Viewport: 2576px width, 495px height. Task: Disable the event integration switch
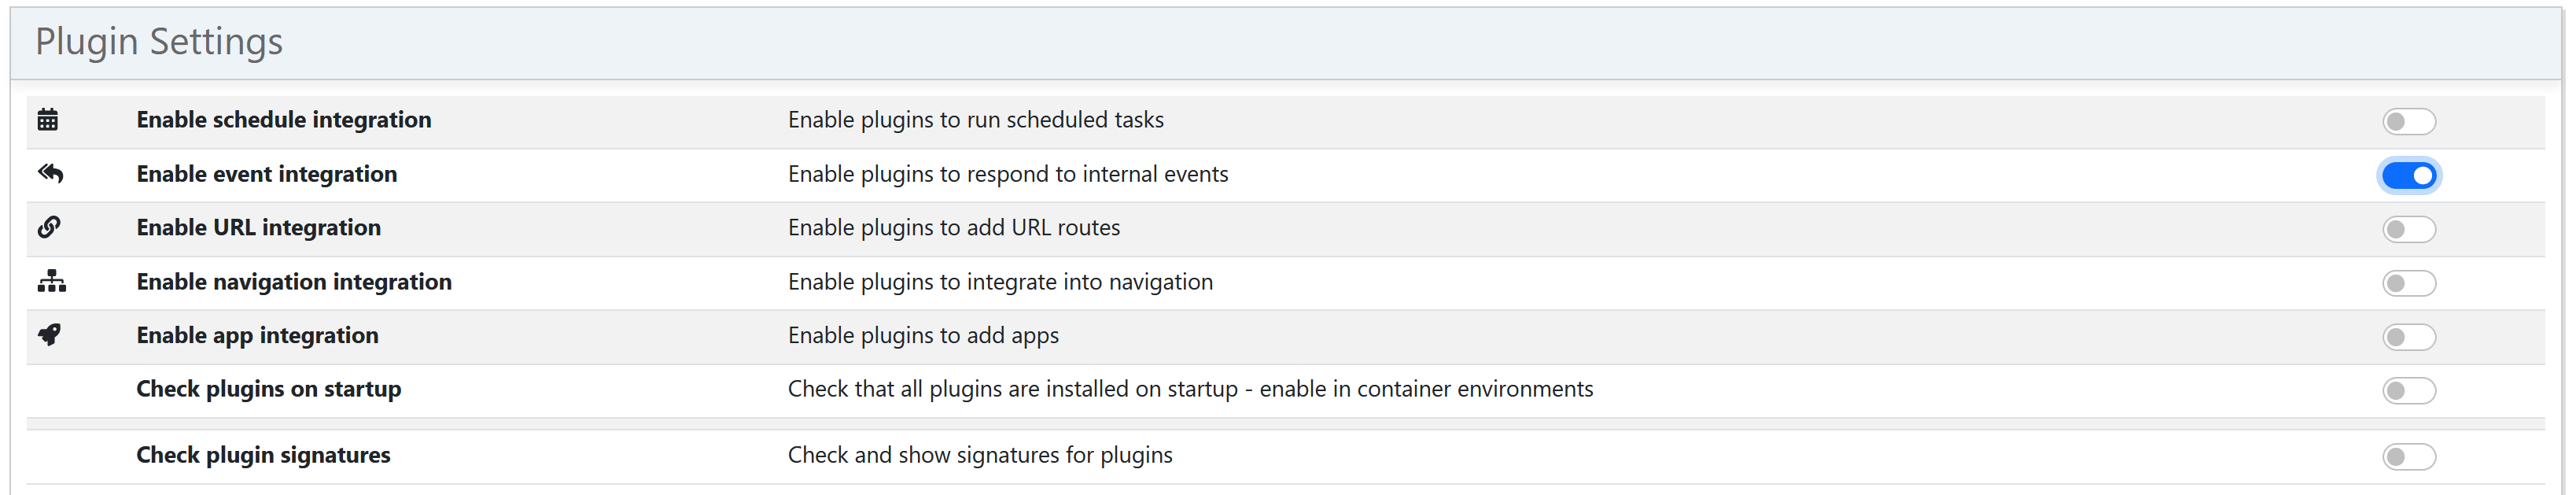point(2410,175)
